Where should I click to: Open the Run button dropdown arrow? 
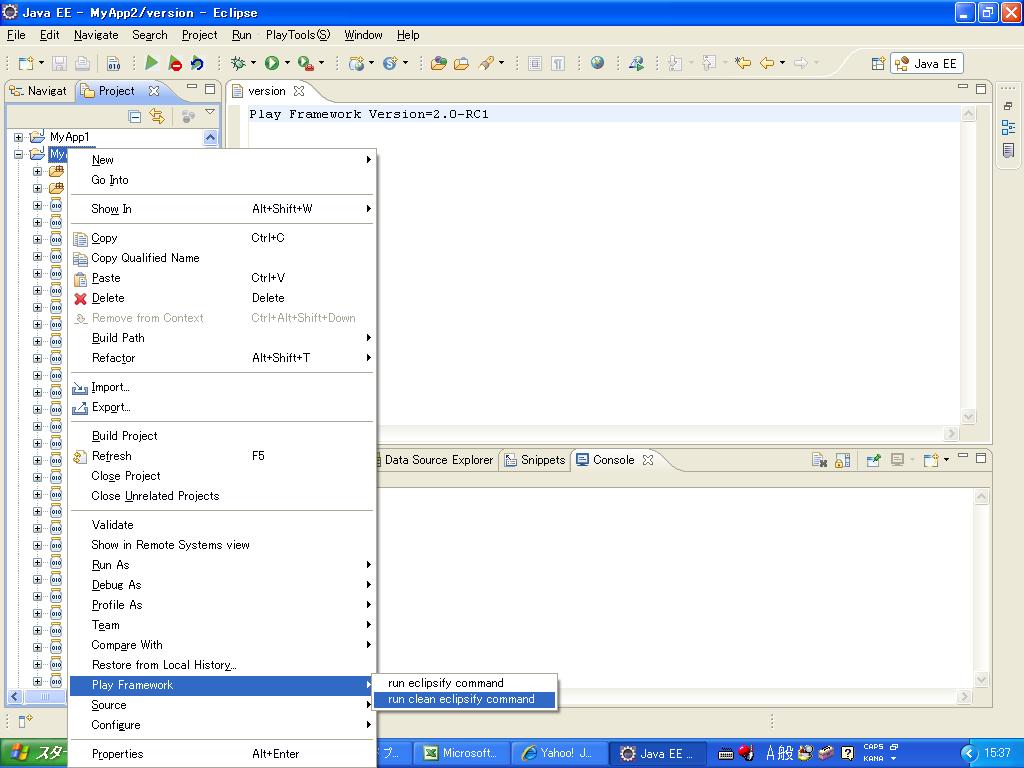(x=287, y=63)
